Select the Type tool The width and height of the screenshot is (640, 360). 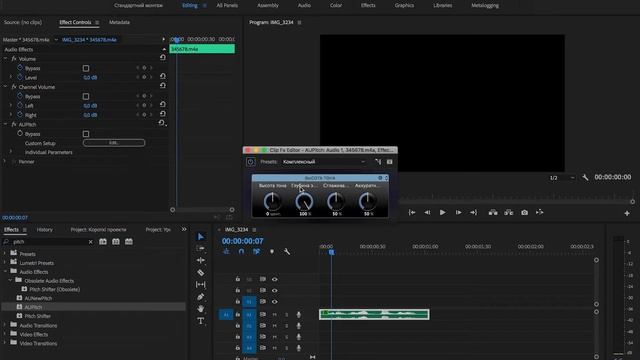(x=200, y=321)
